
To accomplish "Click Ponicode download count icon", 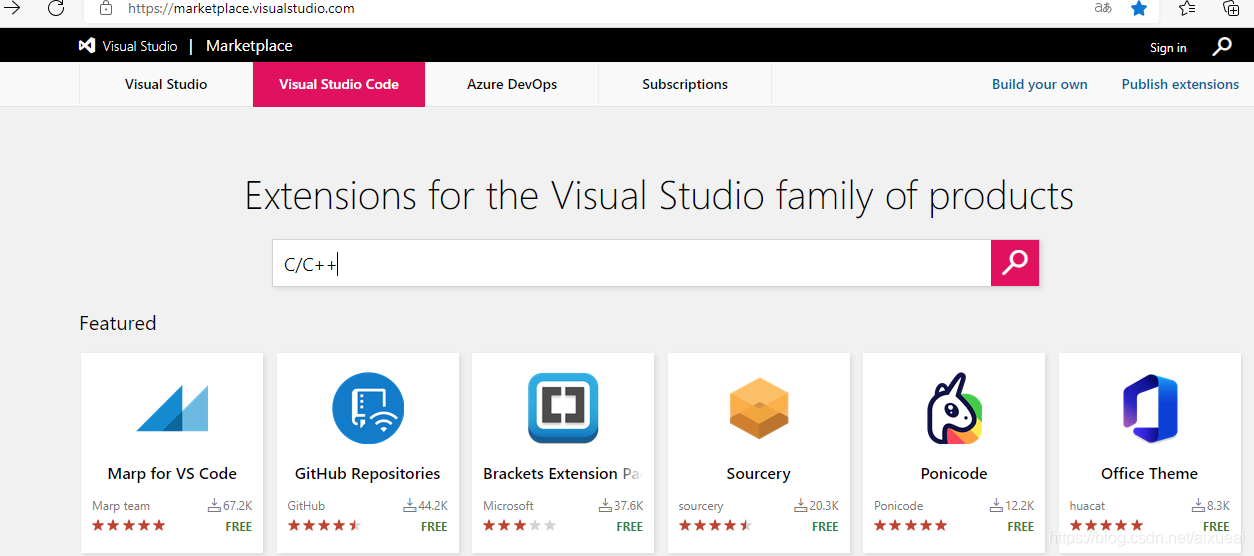I will pos(996,505).
